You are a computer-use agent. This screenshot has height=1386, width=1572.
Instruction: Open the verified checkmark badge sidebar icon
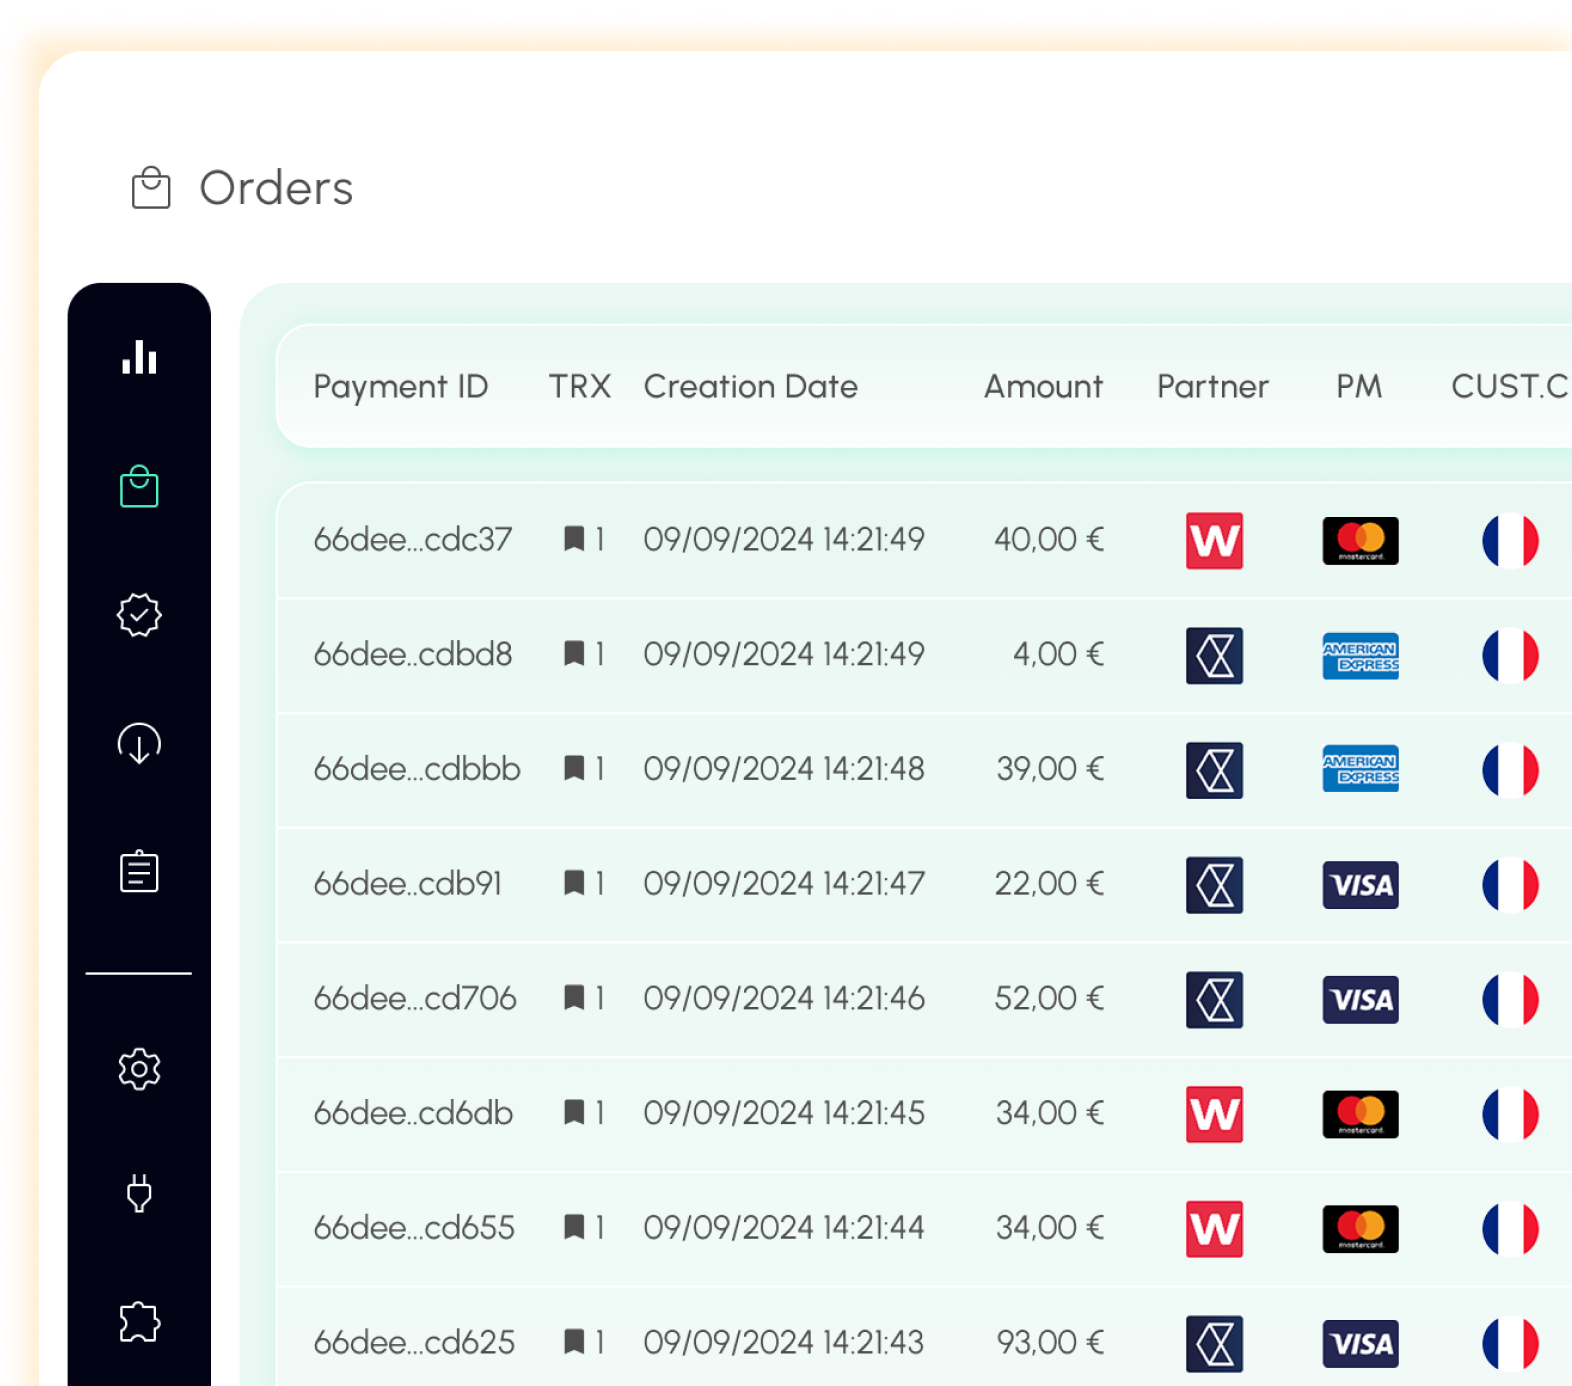[139, 615]
